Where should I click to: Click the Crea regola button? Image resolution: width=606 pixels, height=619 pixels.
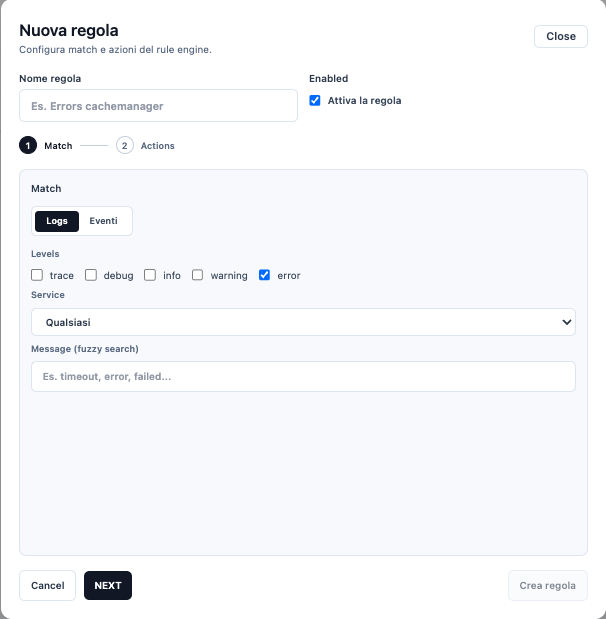(547, 585)
